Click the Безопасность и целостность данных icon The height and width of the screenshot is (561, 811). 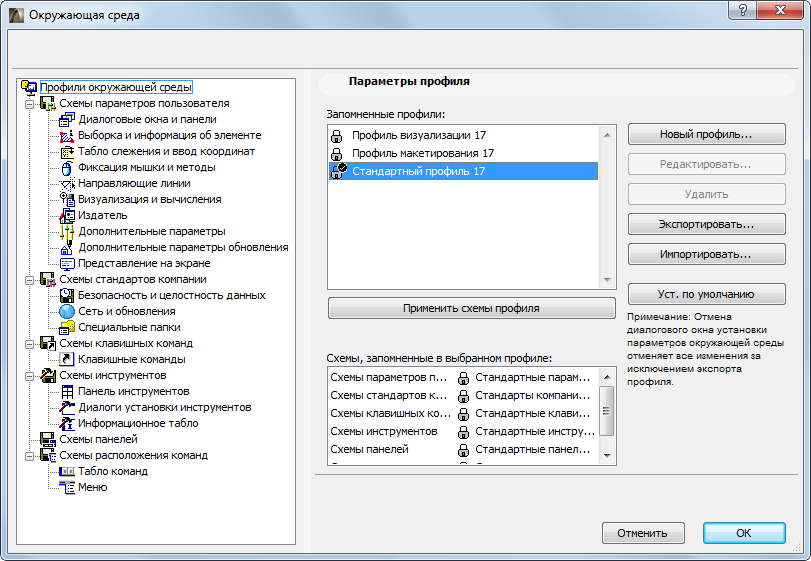pyautogui.click(x=67, y=296)
